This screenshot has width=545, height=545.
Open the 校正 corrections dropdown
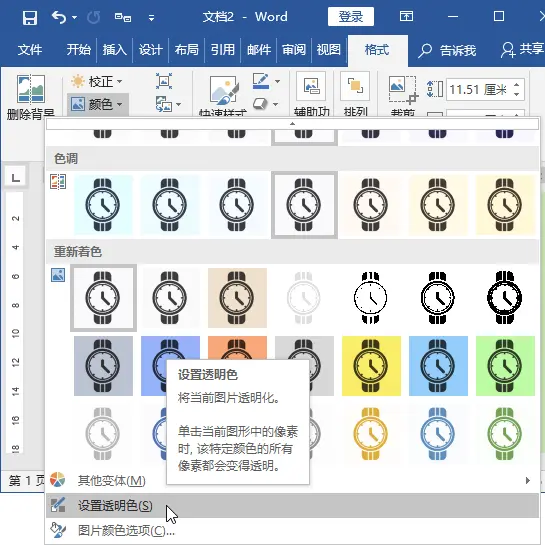pyautogui.click(x=97, y=82)
